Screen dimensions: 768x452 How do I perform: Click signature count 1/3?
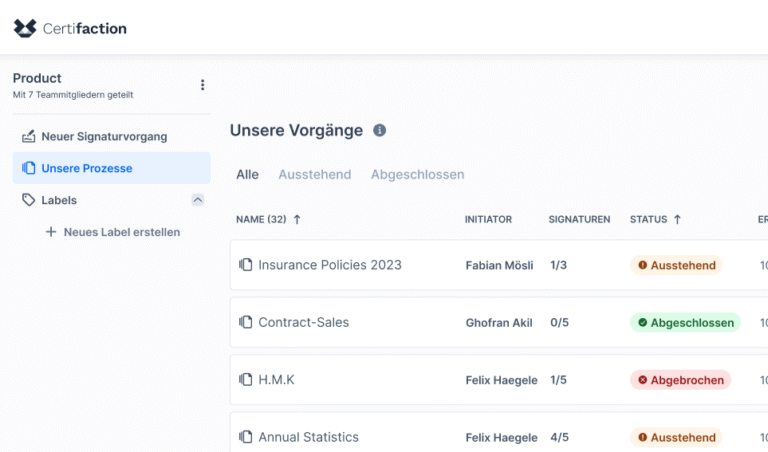pos(558,265)
